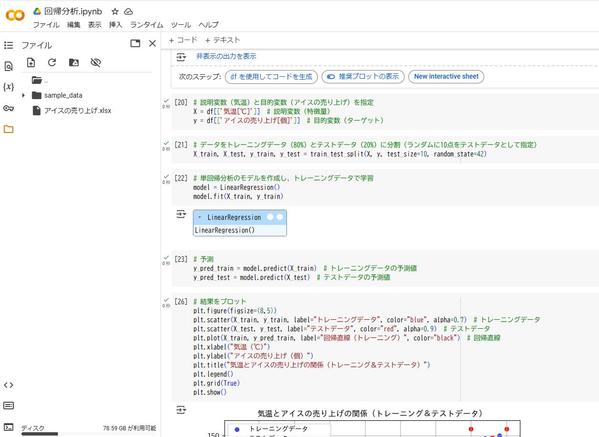Star the 回帰分析.ipynb notebook
Viewport: 599px width, 437px height.
115,12
